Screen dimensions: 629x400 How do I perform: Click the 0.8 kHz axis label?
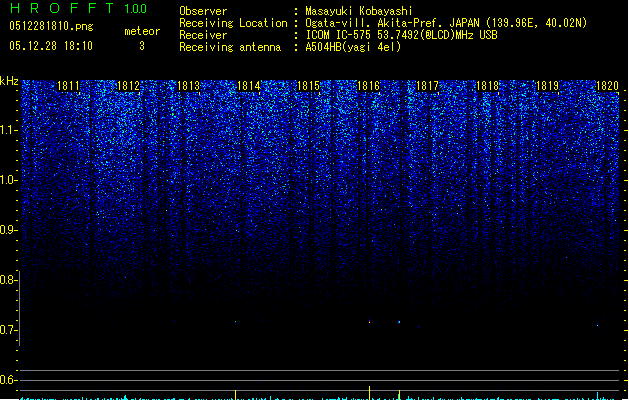coord(8,280)
